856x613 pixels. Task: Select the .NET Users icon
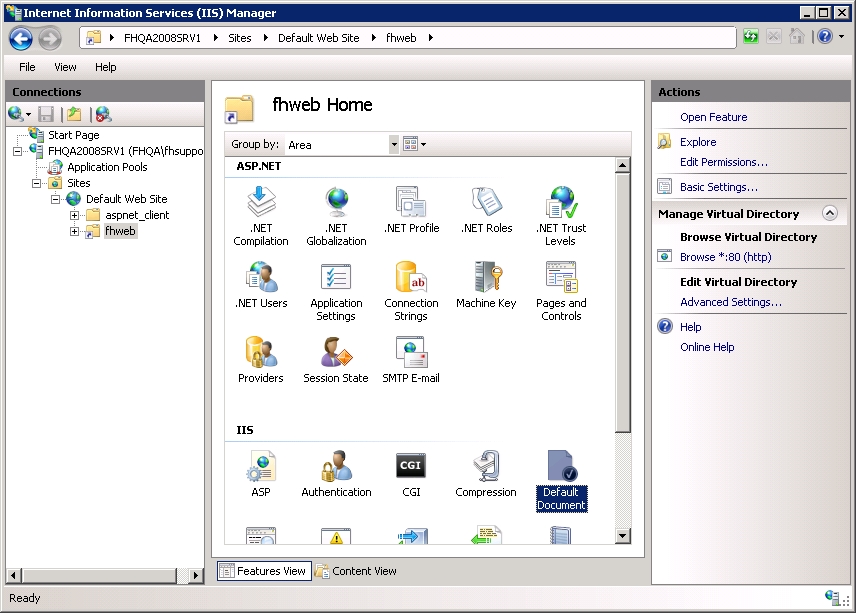261,285
